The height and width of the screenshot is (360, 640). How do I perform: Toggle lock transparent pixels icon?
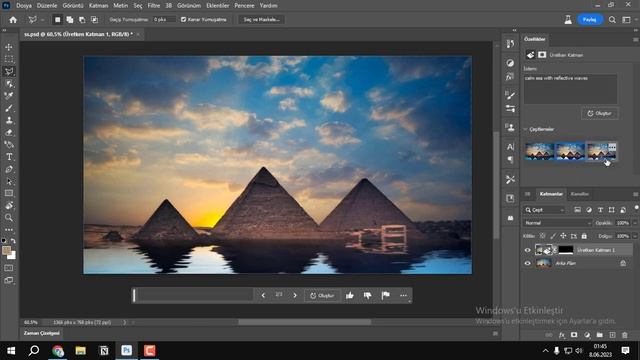click(x=542, y=236)
